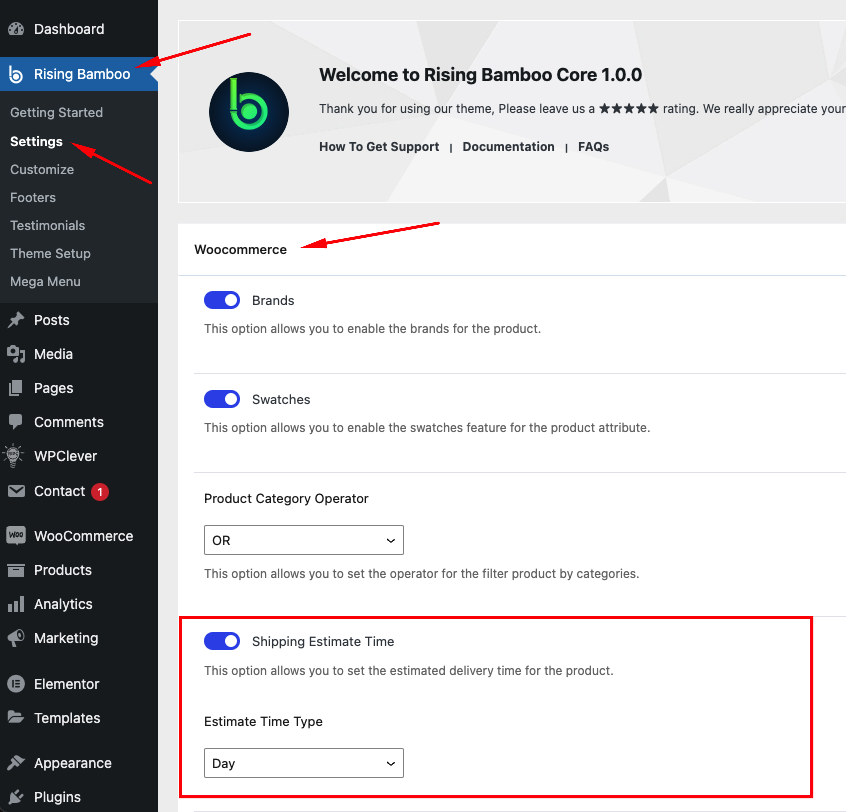846x812 pixels.
Task: Click the five-star rating stars
Action: (629, 108)
